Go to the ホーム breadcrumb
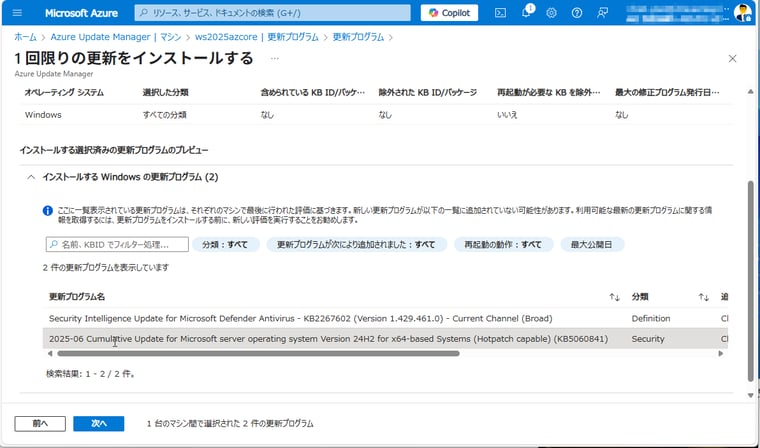The image size is (760, 448). [25, 37]
